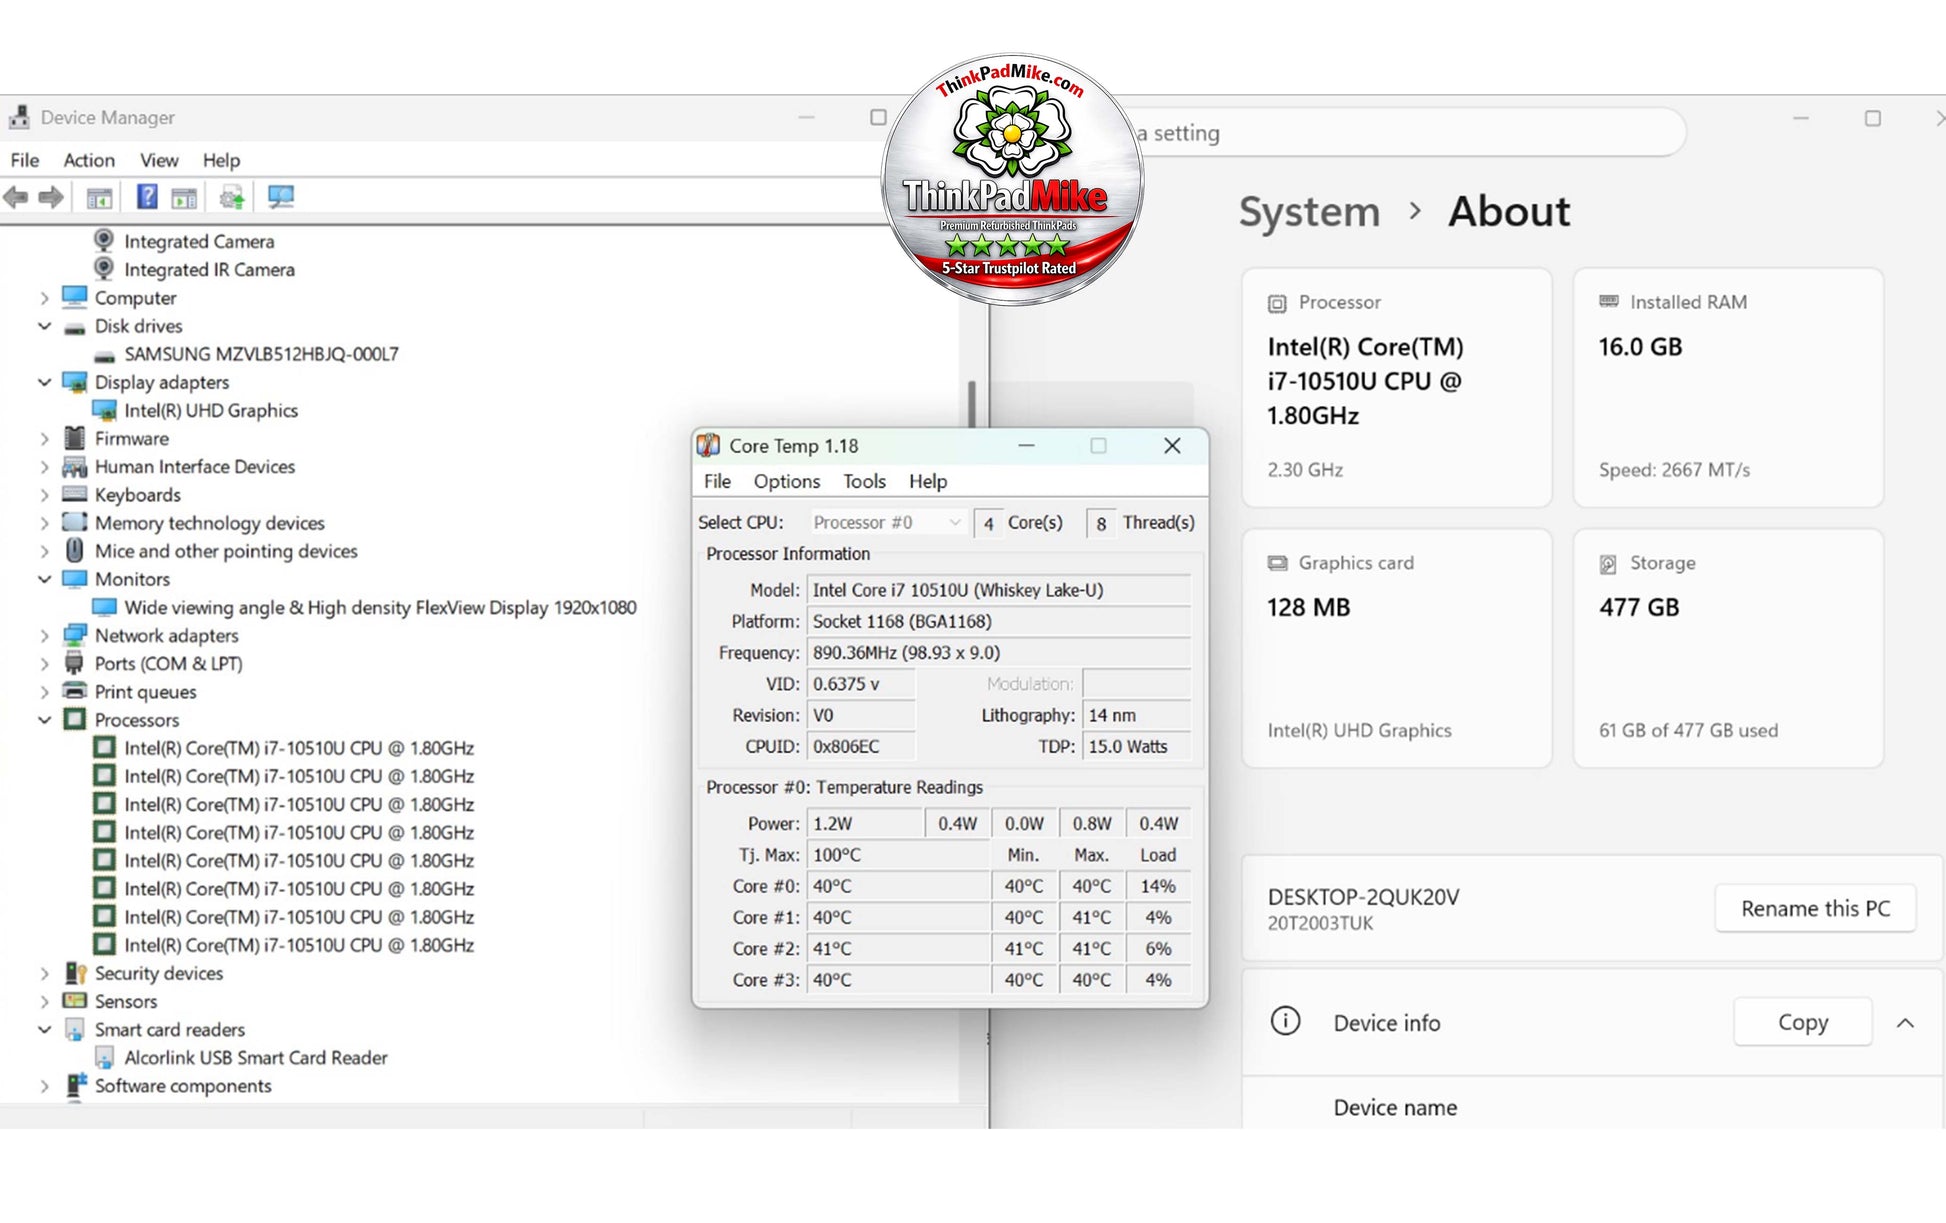Image resolution: width=1946 pixels, height=1223 pixels.
Task: Expand the Memory technology devices category
Action: pos(44,523)
